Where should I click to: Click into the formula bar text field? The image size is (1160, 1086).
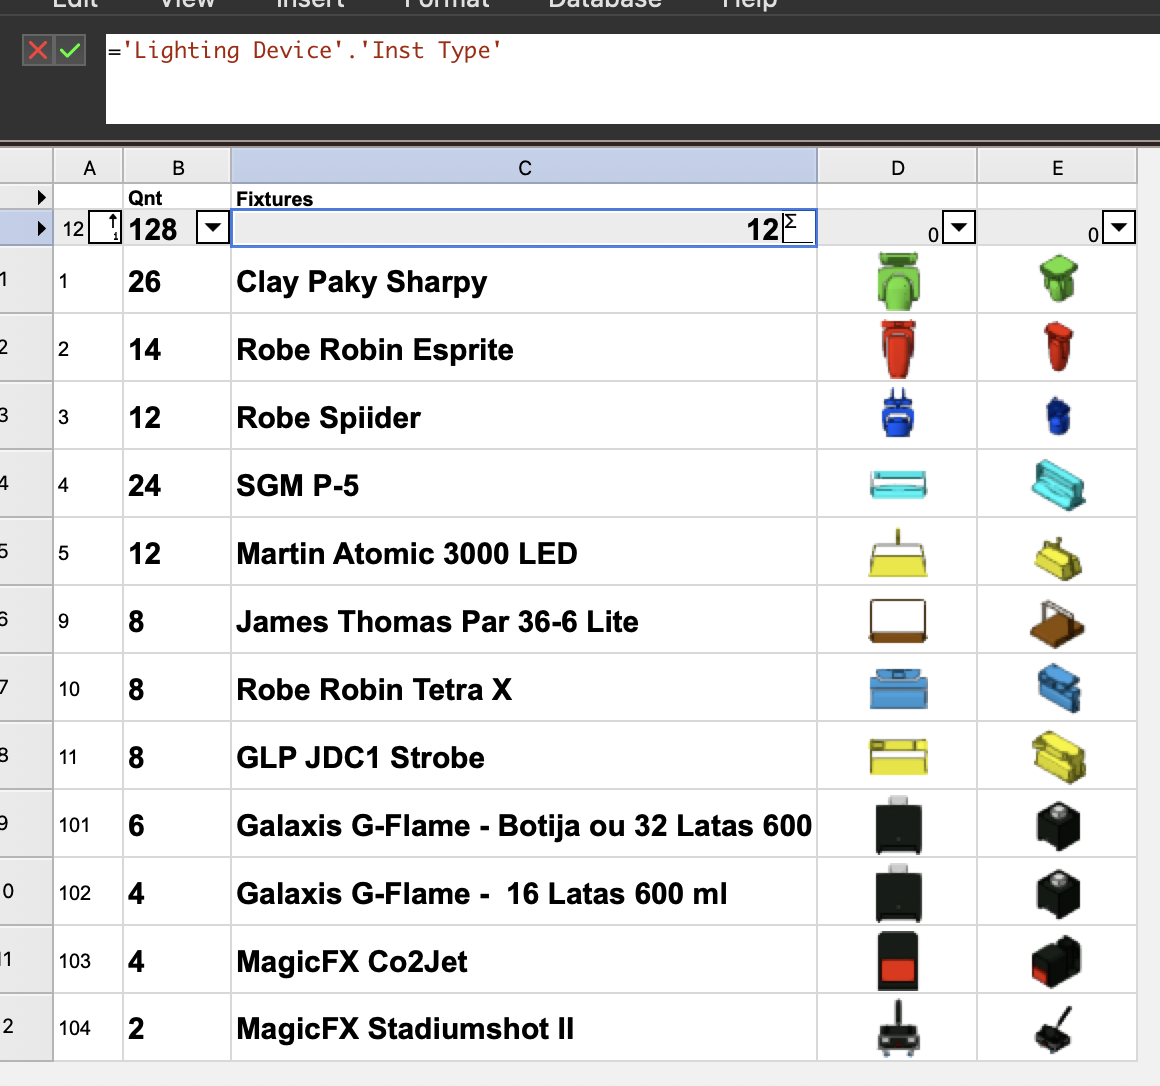[x=630, y=80]
